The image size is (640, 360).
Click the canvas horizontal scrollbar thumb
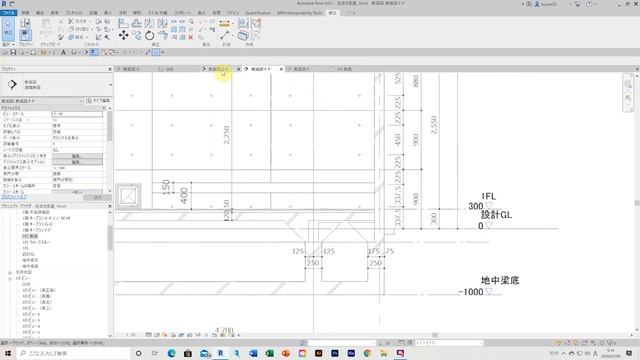point(435,335)
